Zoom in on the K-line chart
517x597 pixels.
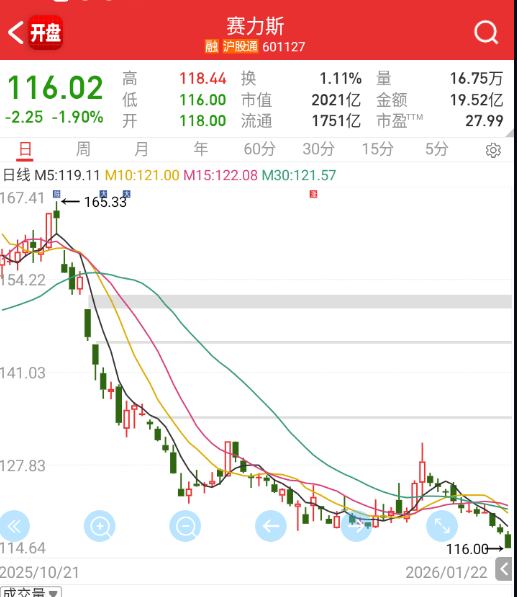point(100,526)
